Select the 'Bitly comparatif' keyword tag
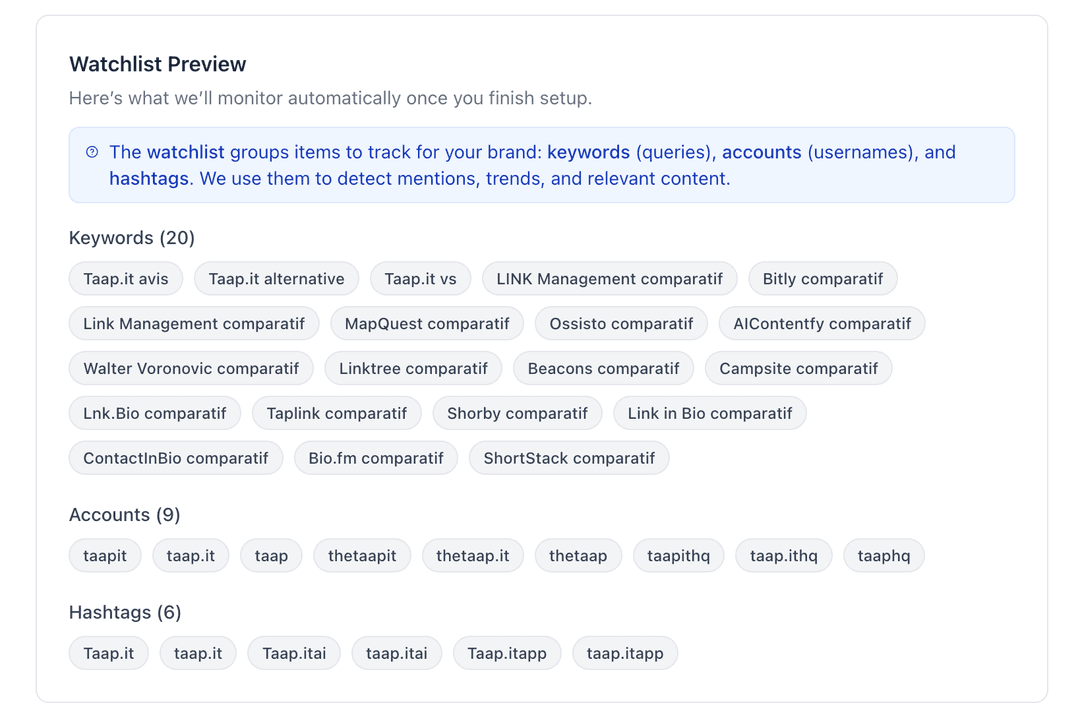Viewport: 1080px width, 715px height. click(822, 279)
